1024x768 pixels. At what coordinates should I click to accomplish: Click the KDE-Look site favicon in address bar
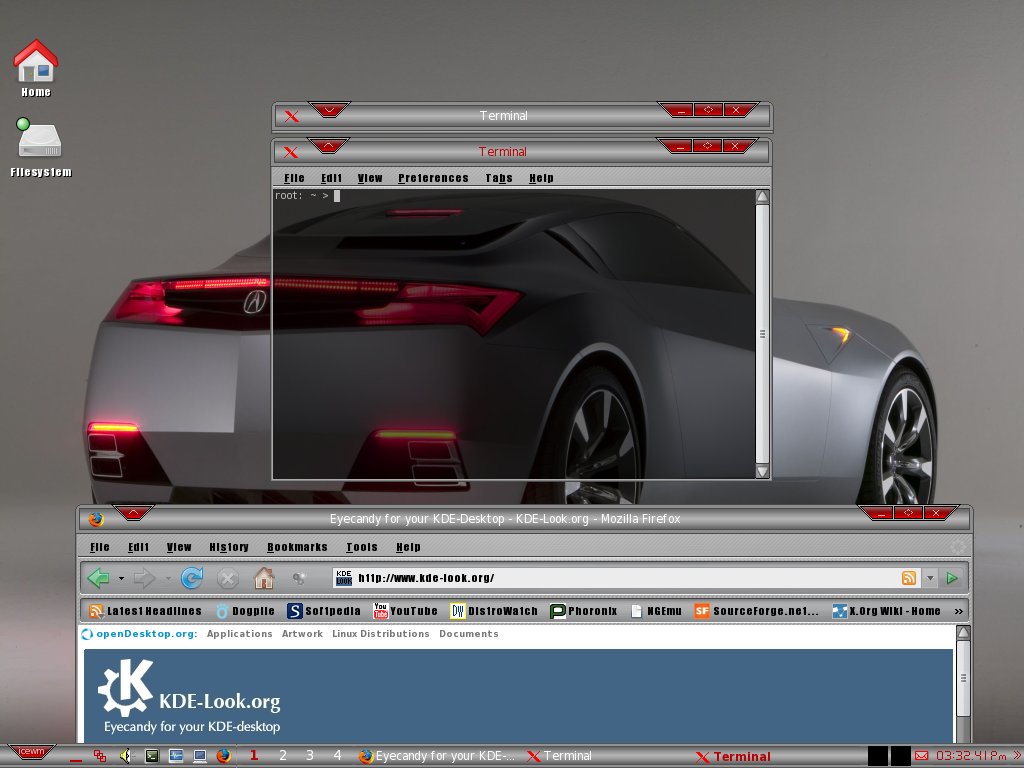point(344,578)
